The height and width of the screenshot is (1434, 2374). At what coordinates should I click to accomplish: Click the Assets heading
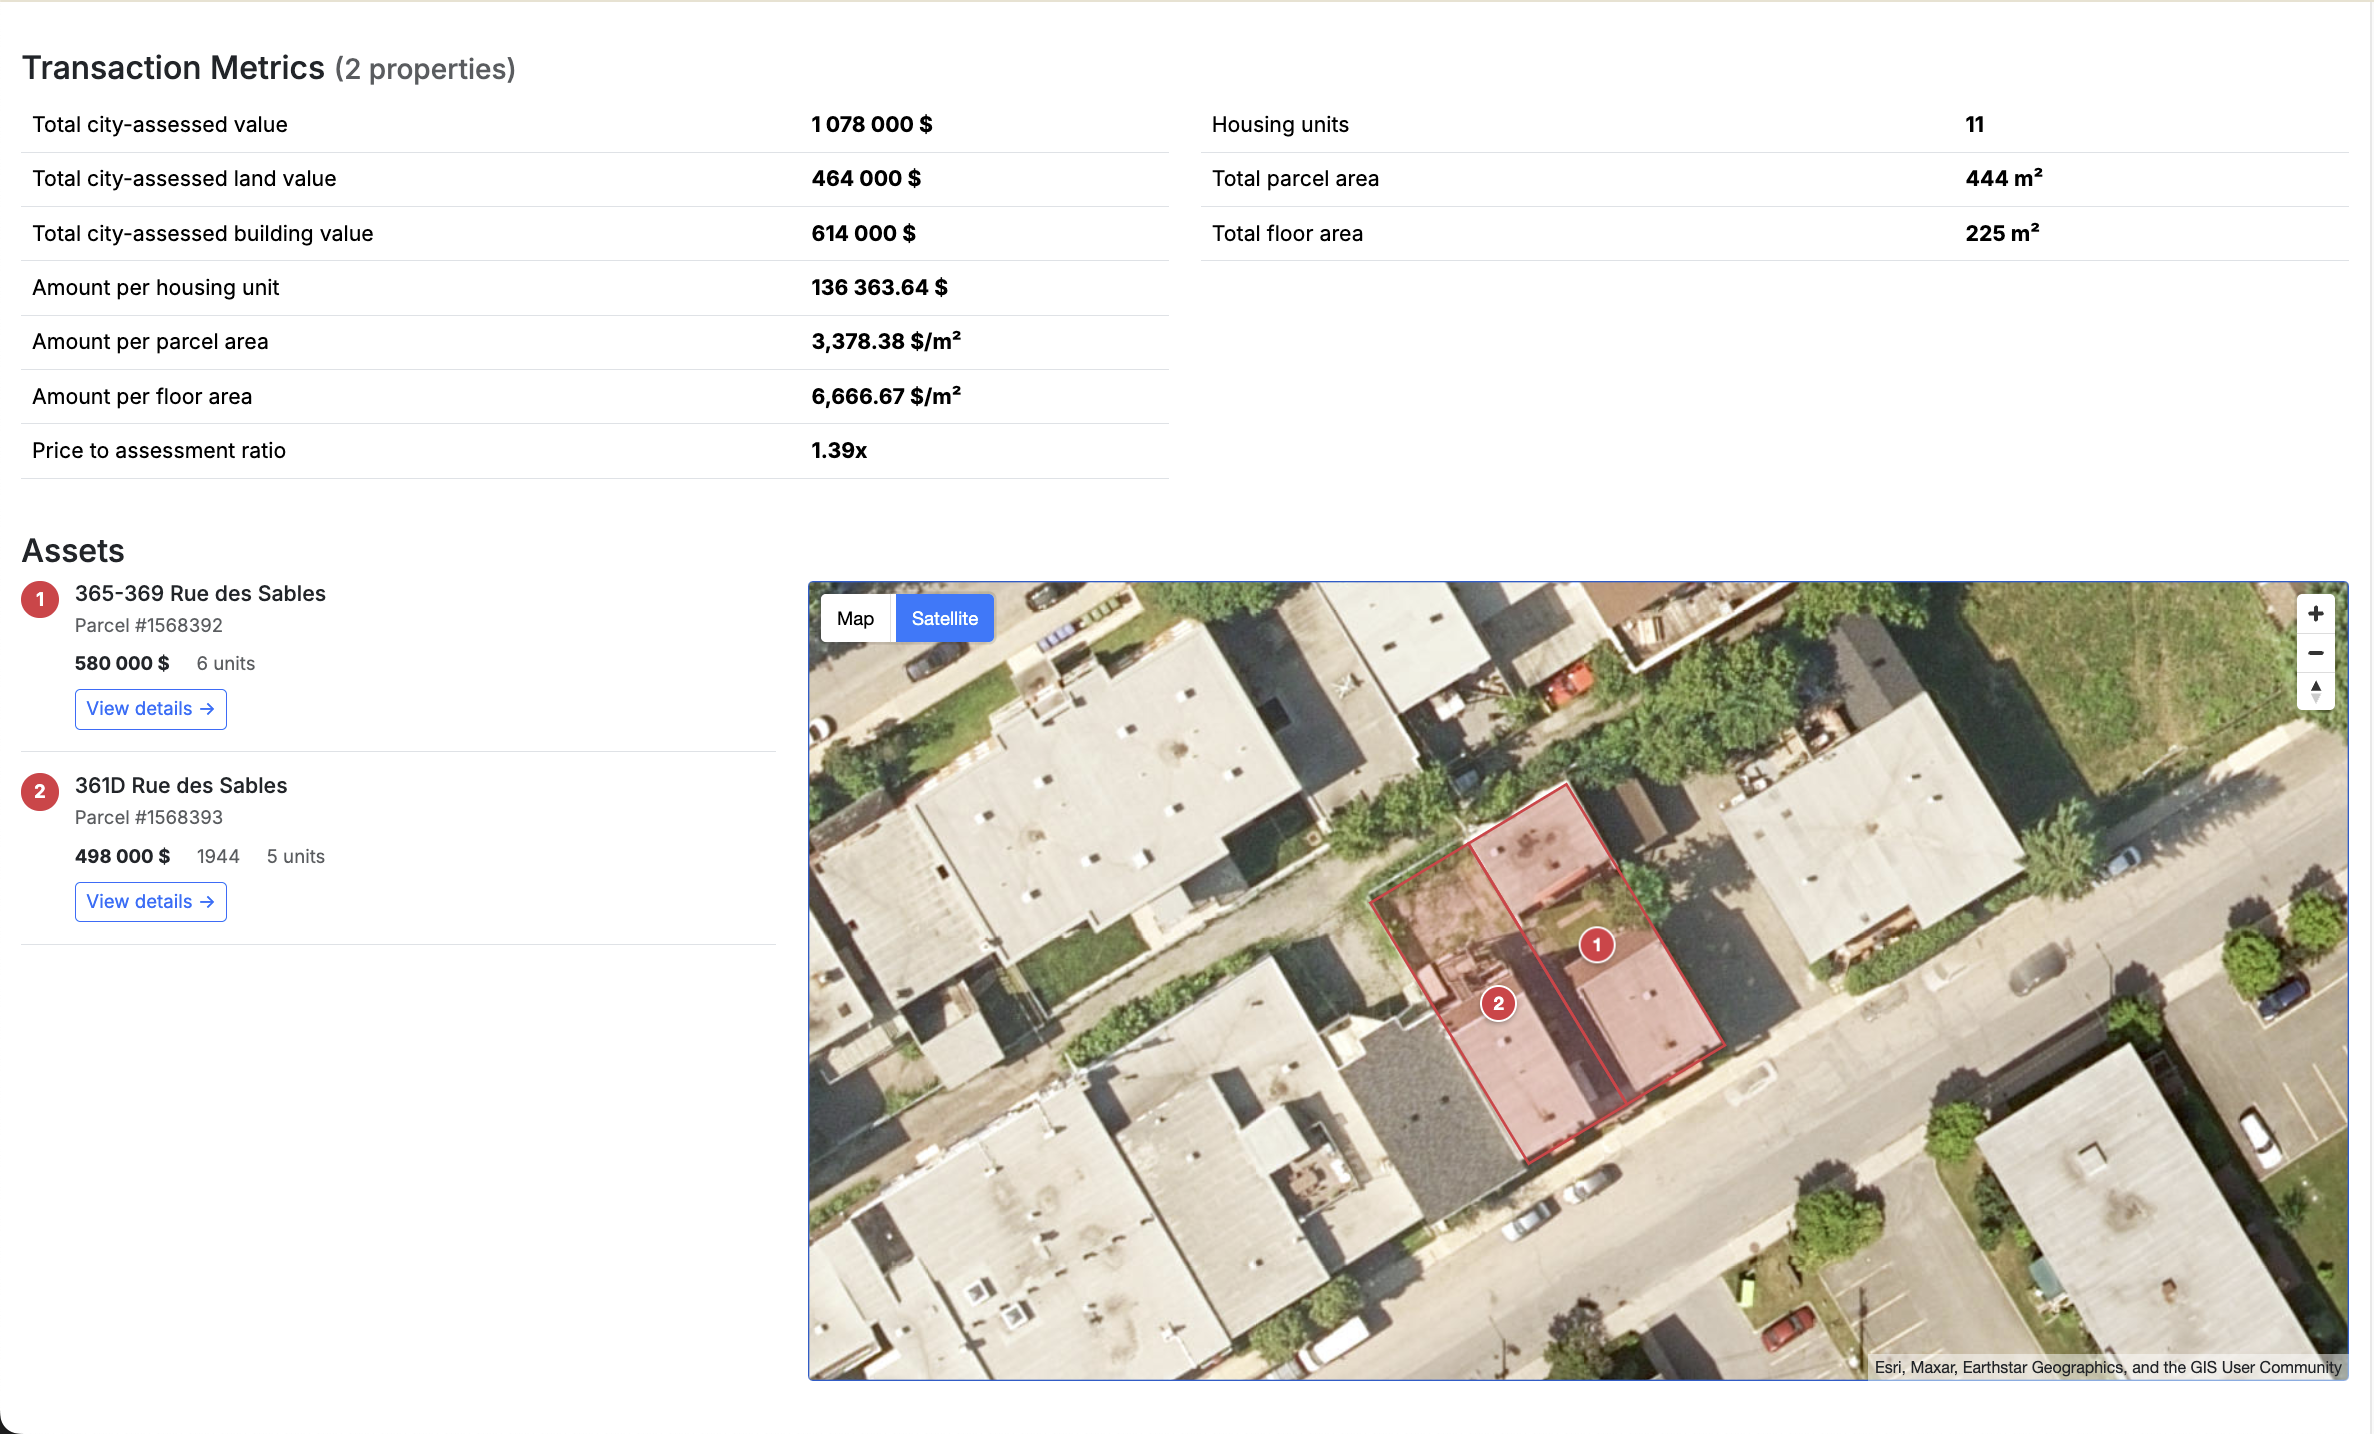click(x=73, y=550)
